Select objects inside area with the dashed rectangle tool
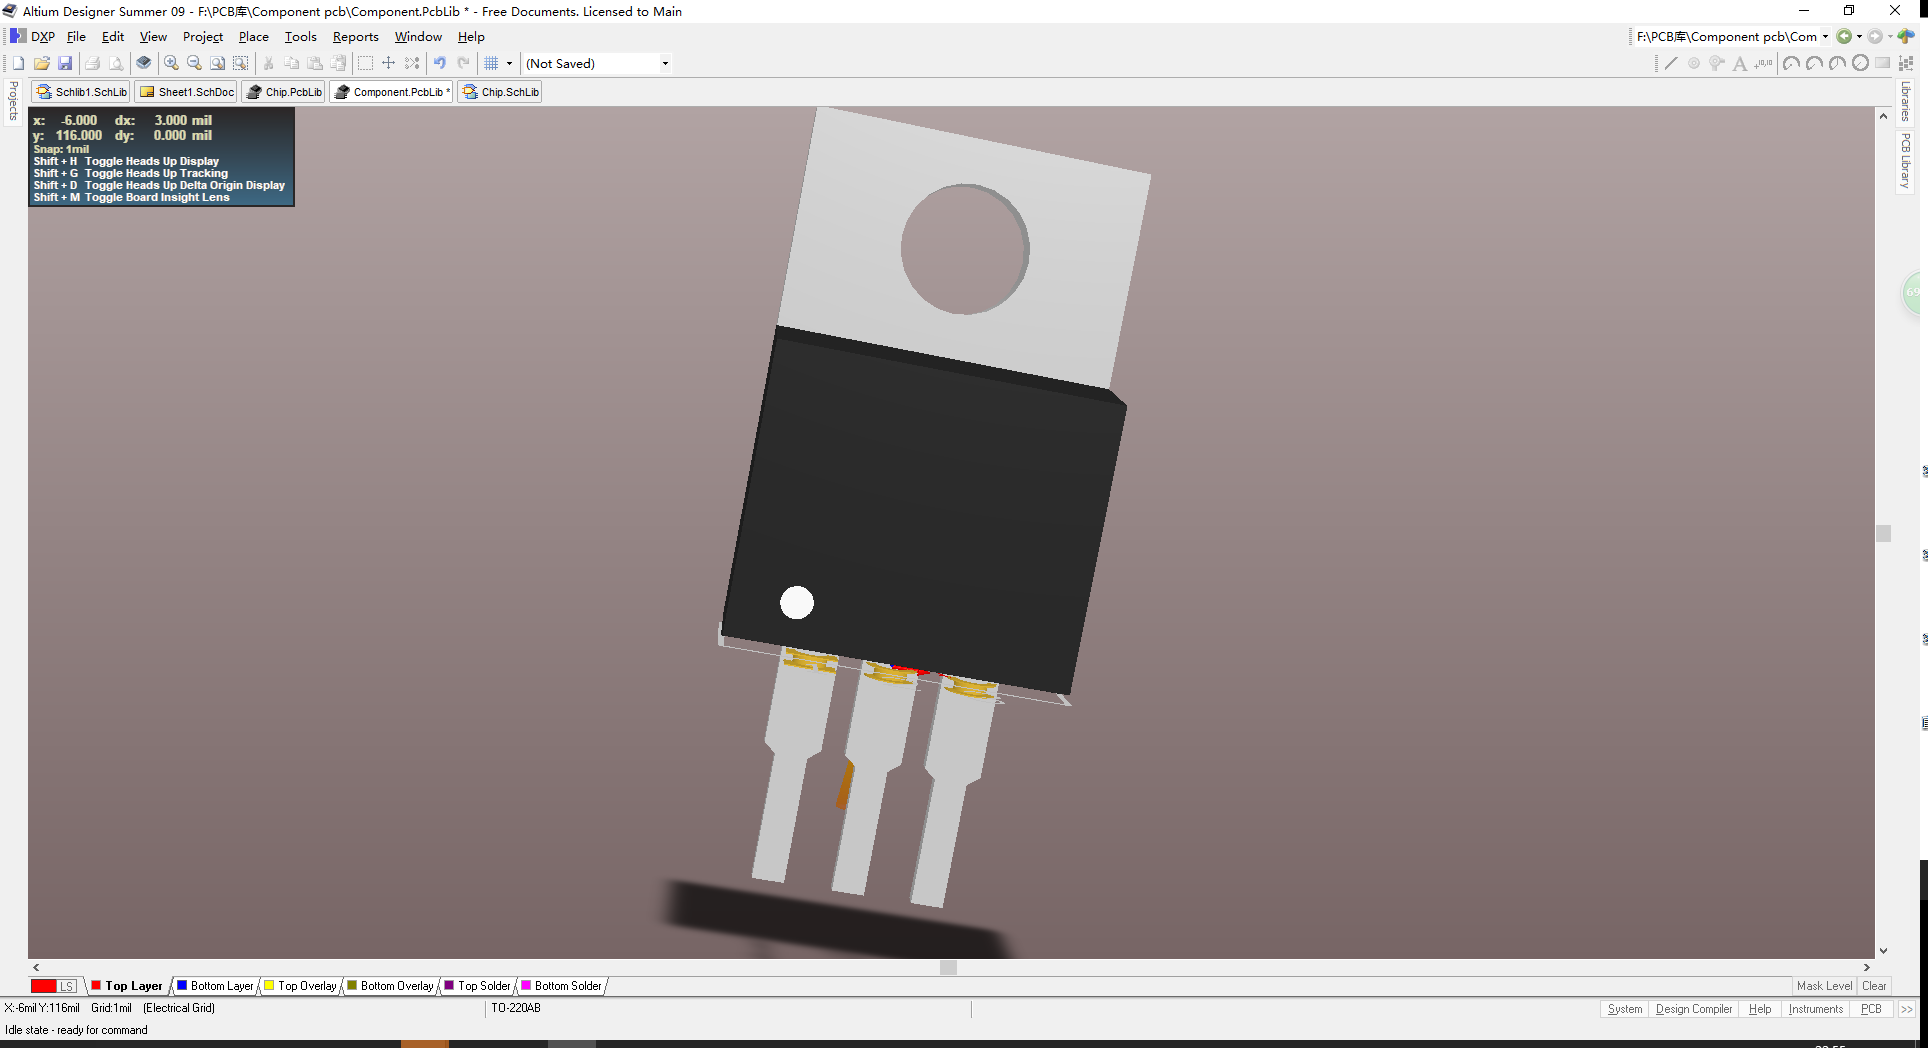Image resolution: width=1928 pixels, height=1048 pixels. click(366, 63)
